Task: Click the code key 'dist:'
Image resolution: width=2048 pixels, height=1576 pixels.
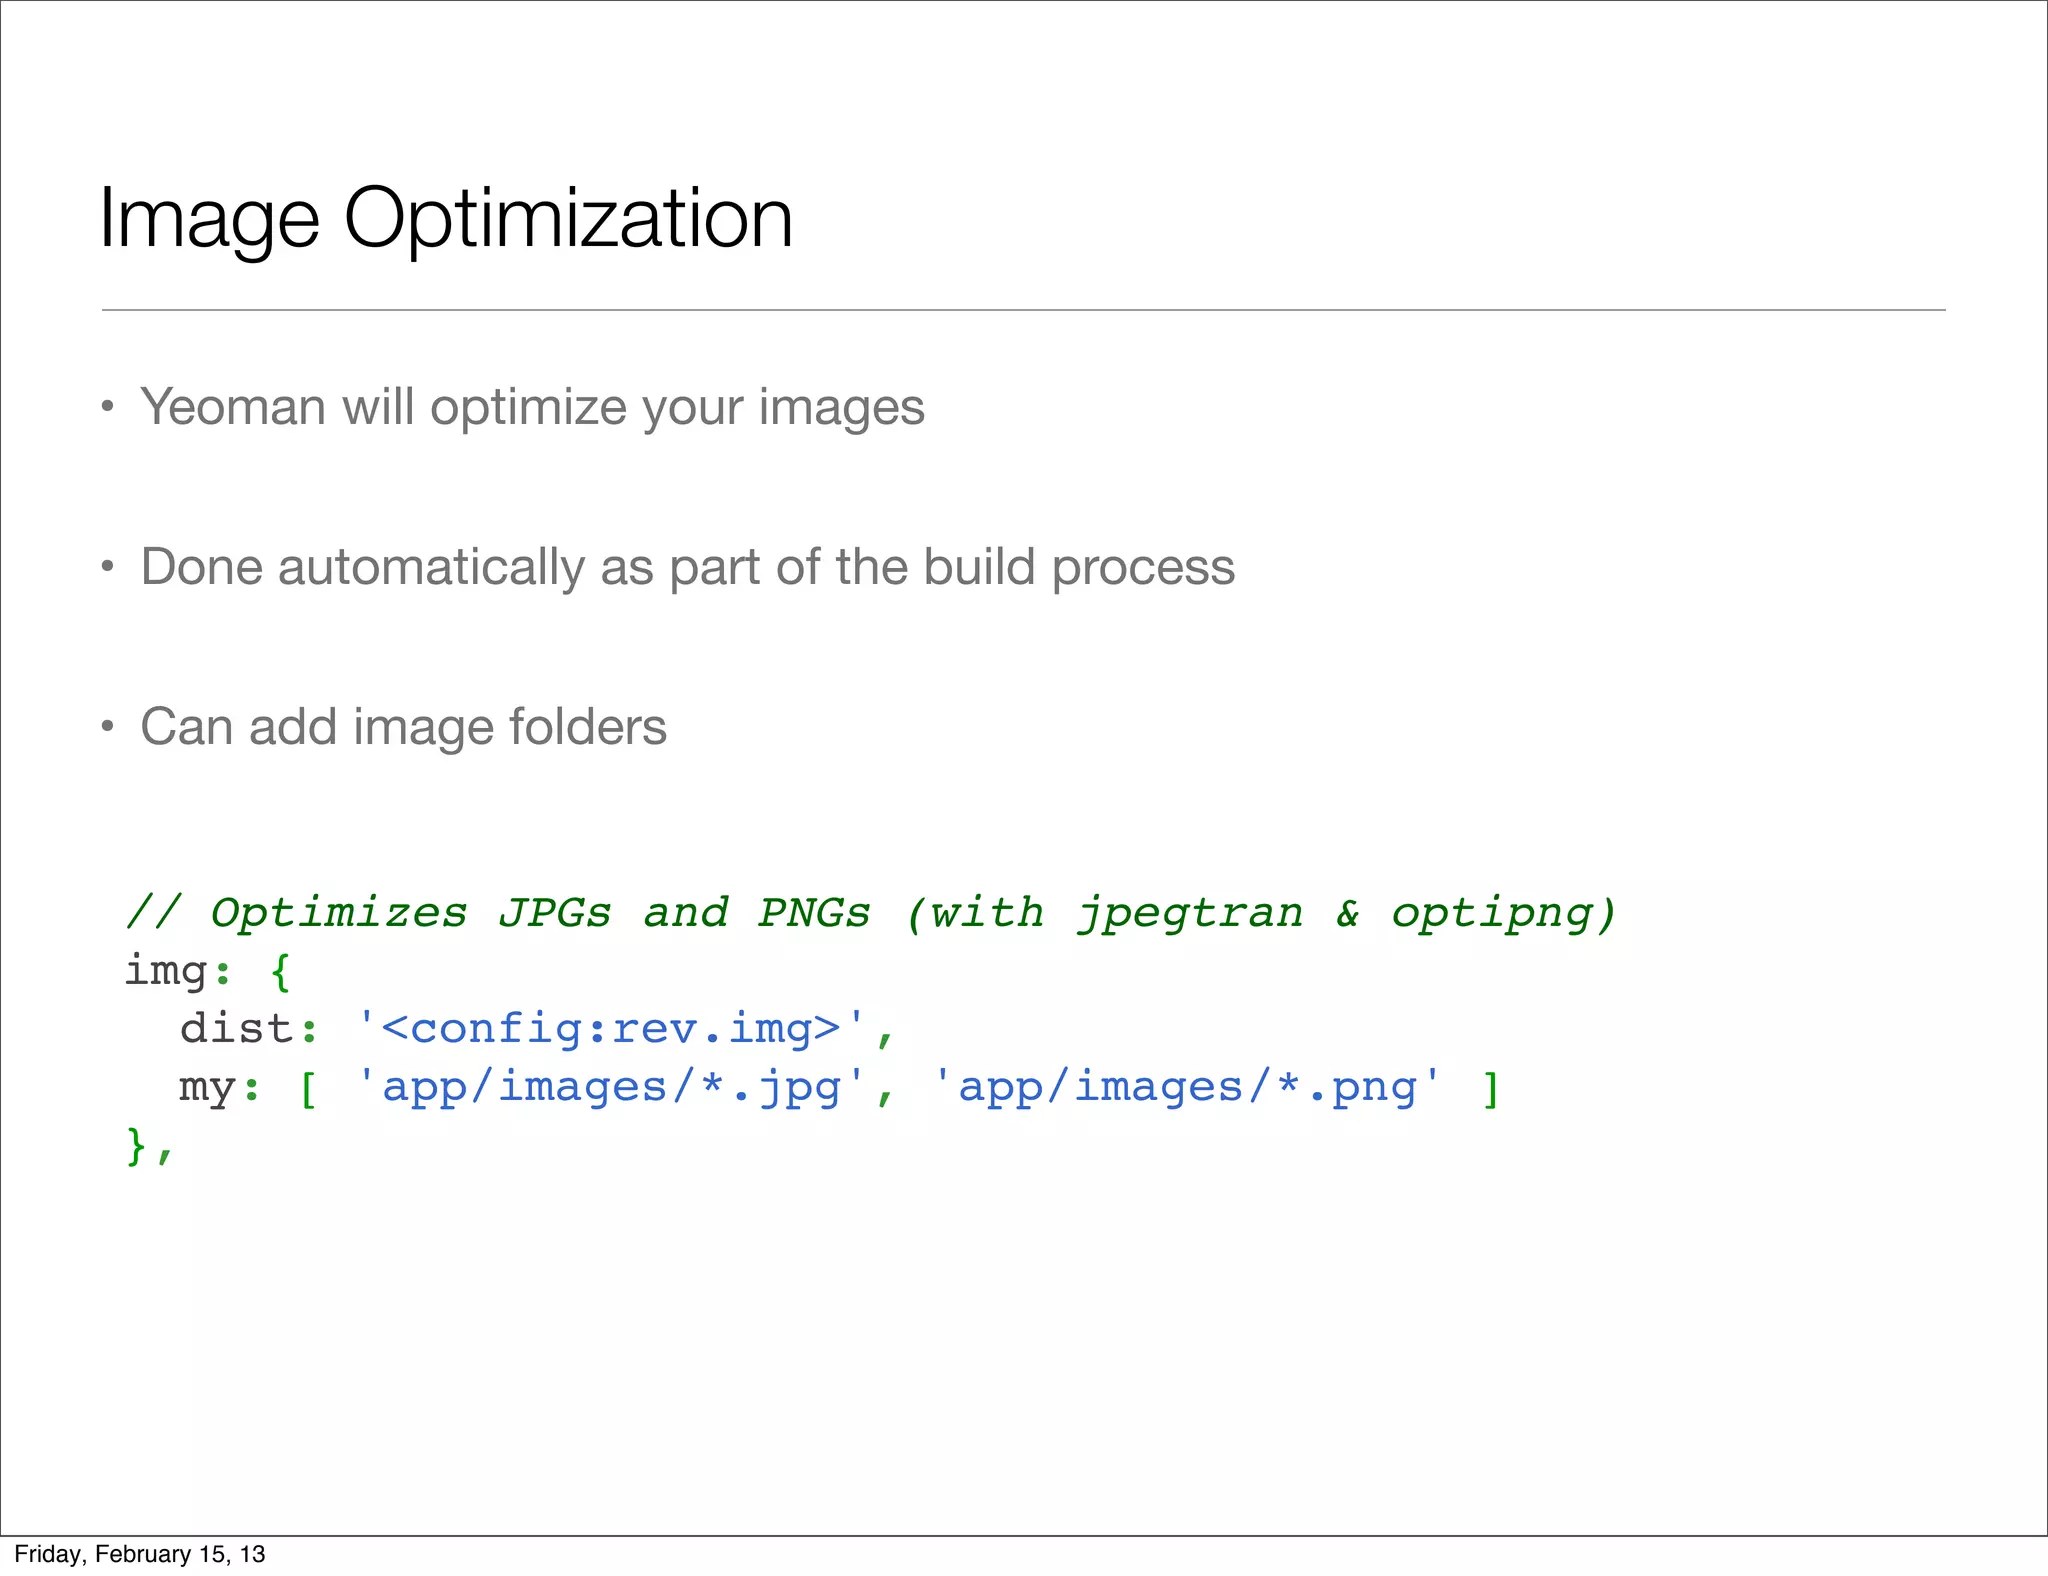Action: (x=249, y=1029)
